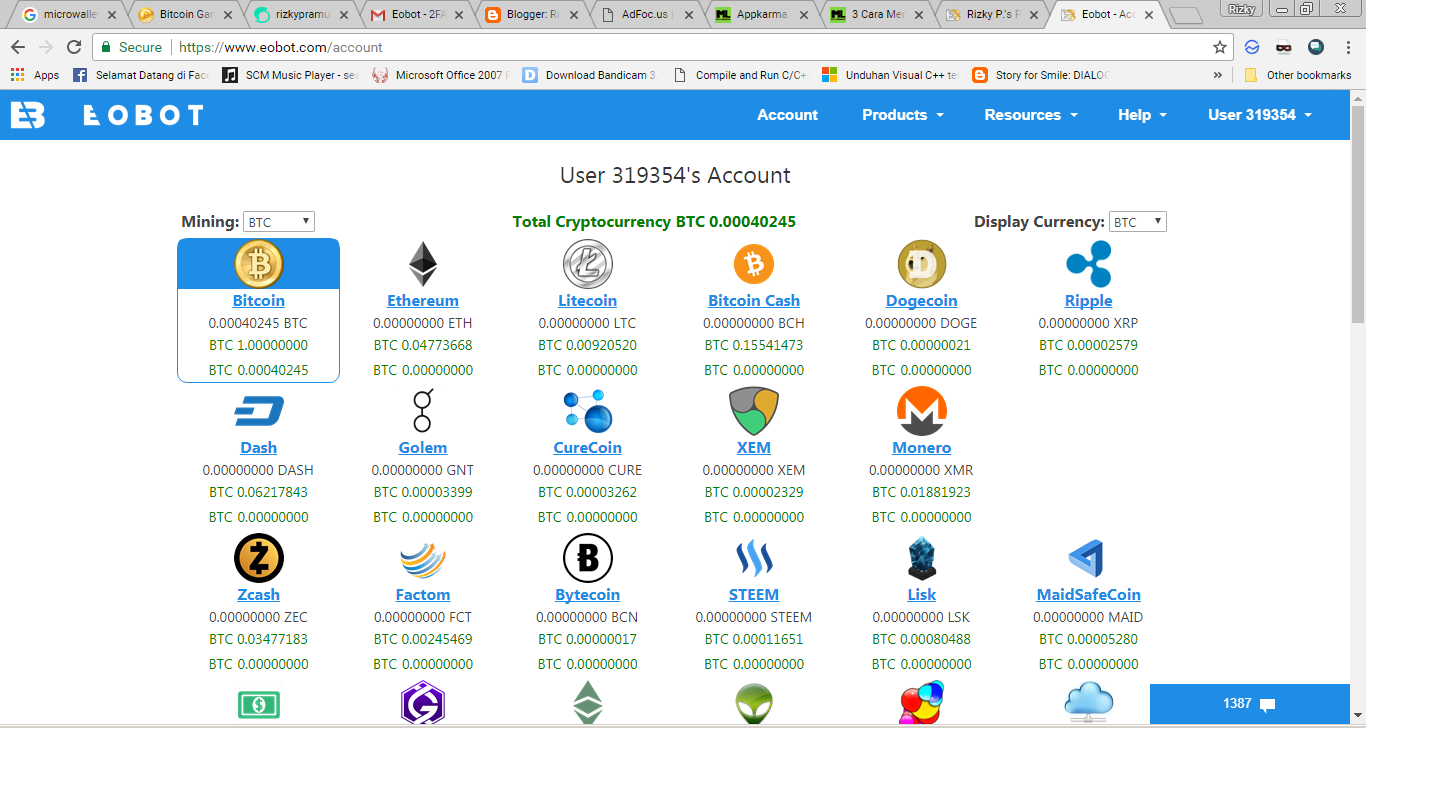Click the STEEM waves icon
Viewport: 1440px width, 810px height.
pyautogui.click(x=754, y=558)
